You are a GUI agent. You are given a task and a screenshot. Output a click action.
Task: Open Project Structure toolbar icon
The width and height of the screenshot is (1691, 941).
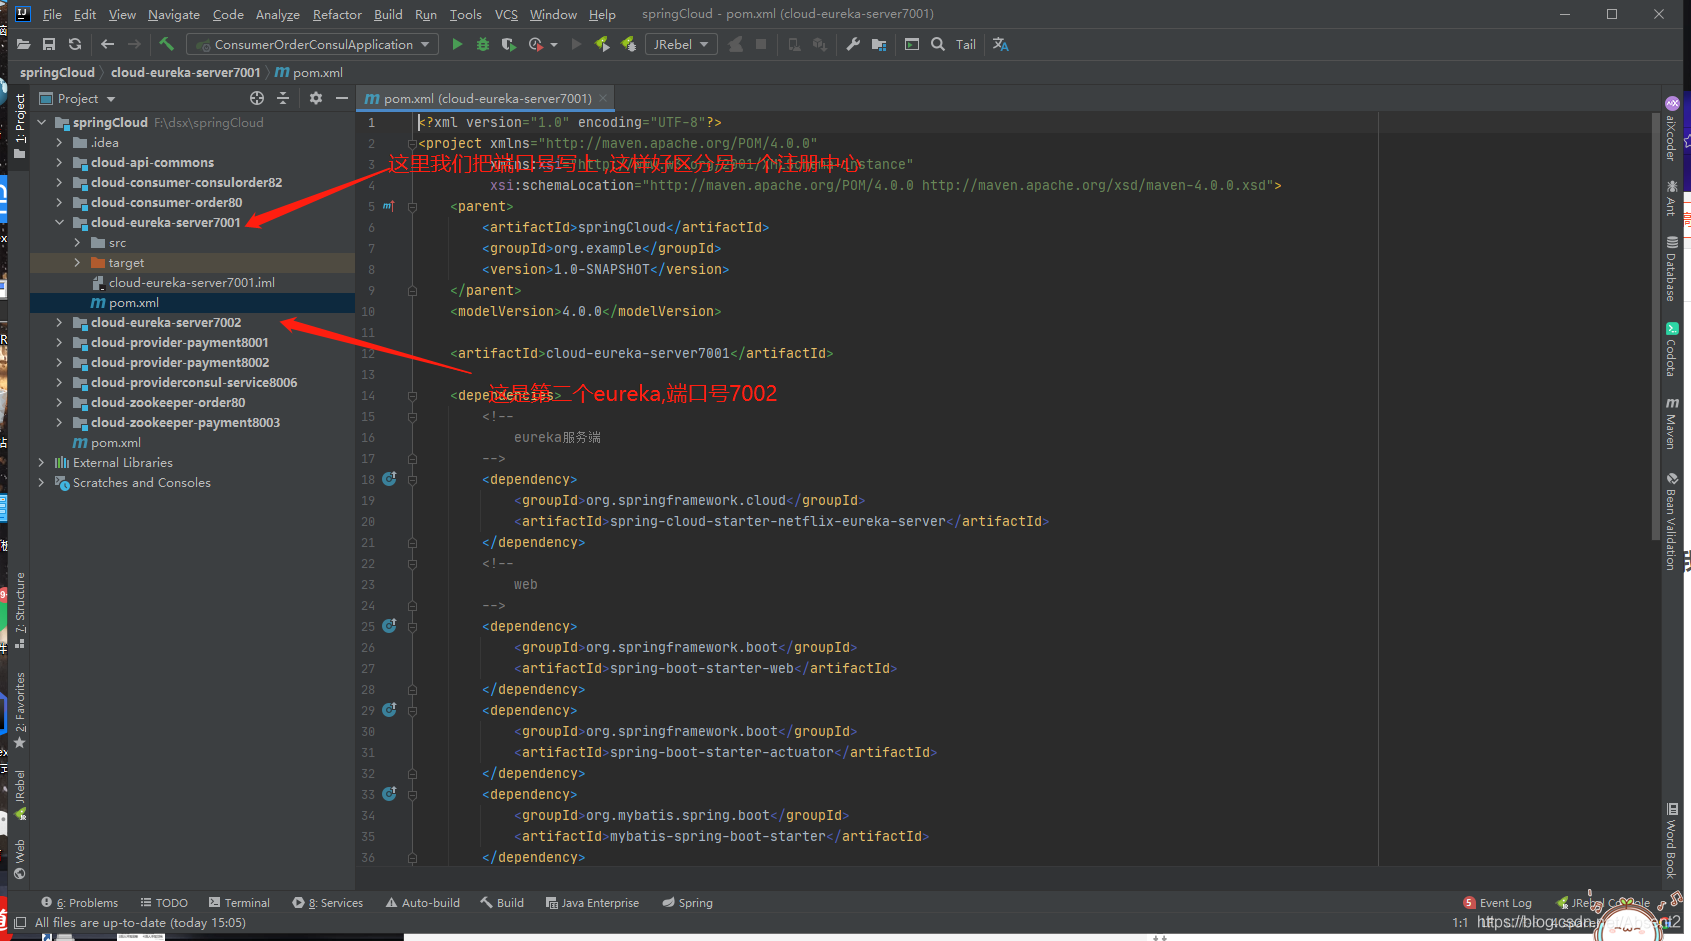coord(879,44)
